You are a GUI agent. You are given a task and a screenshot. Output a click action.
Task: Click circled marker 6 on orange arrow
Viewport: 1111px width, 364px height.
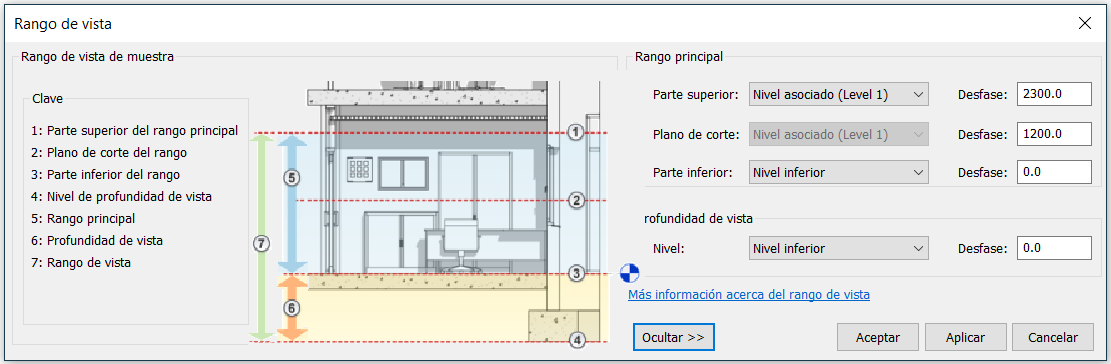click(292, 308)
